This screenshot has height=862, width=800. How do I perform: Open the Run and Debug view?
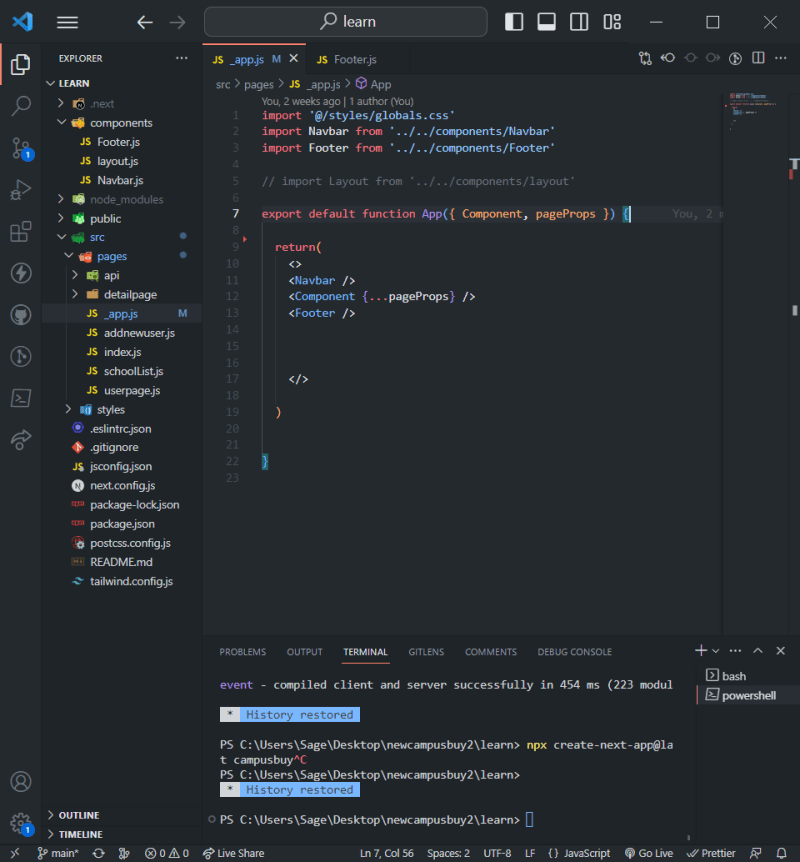[x=20, y=190]
